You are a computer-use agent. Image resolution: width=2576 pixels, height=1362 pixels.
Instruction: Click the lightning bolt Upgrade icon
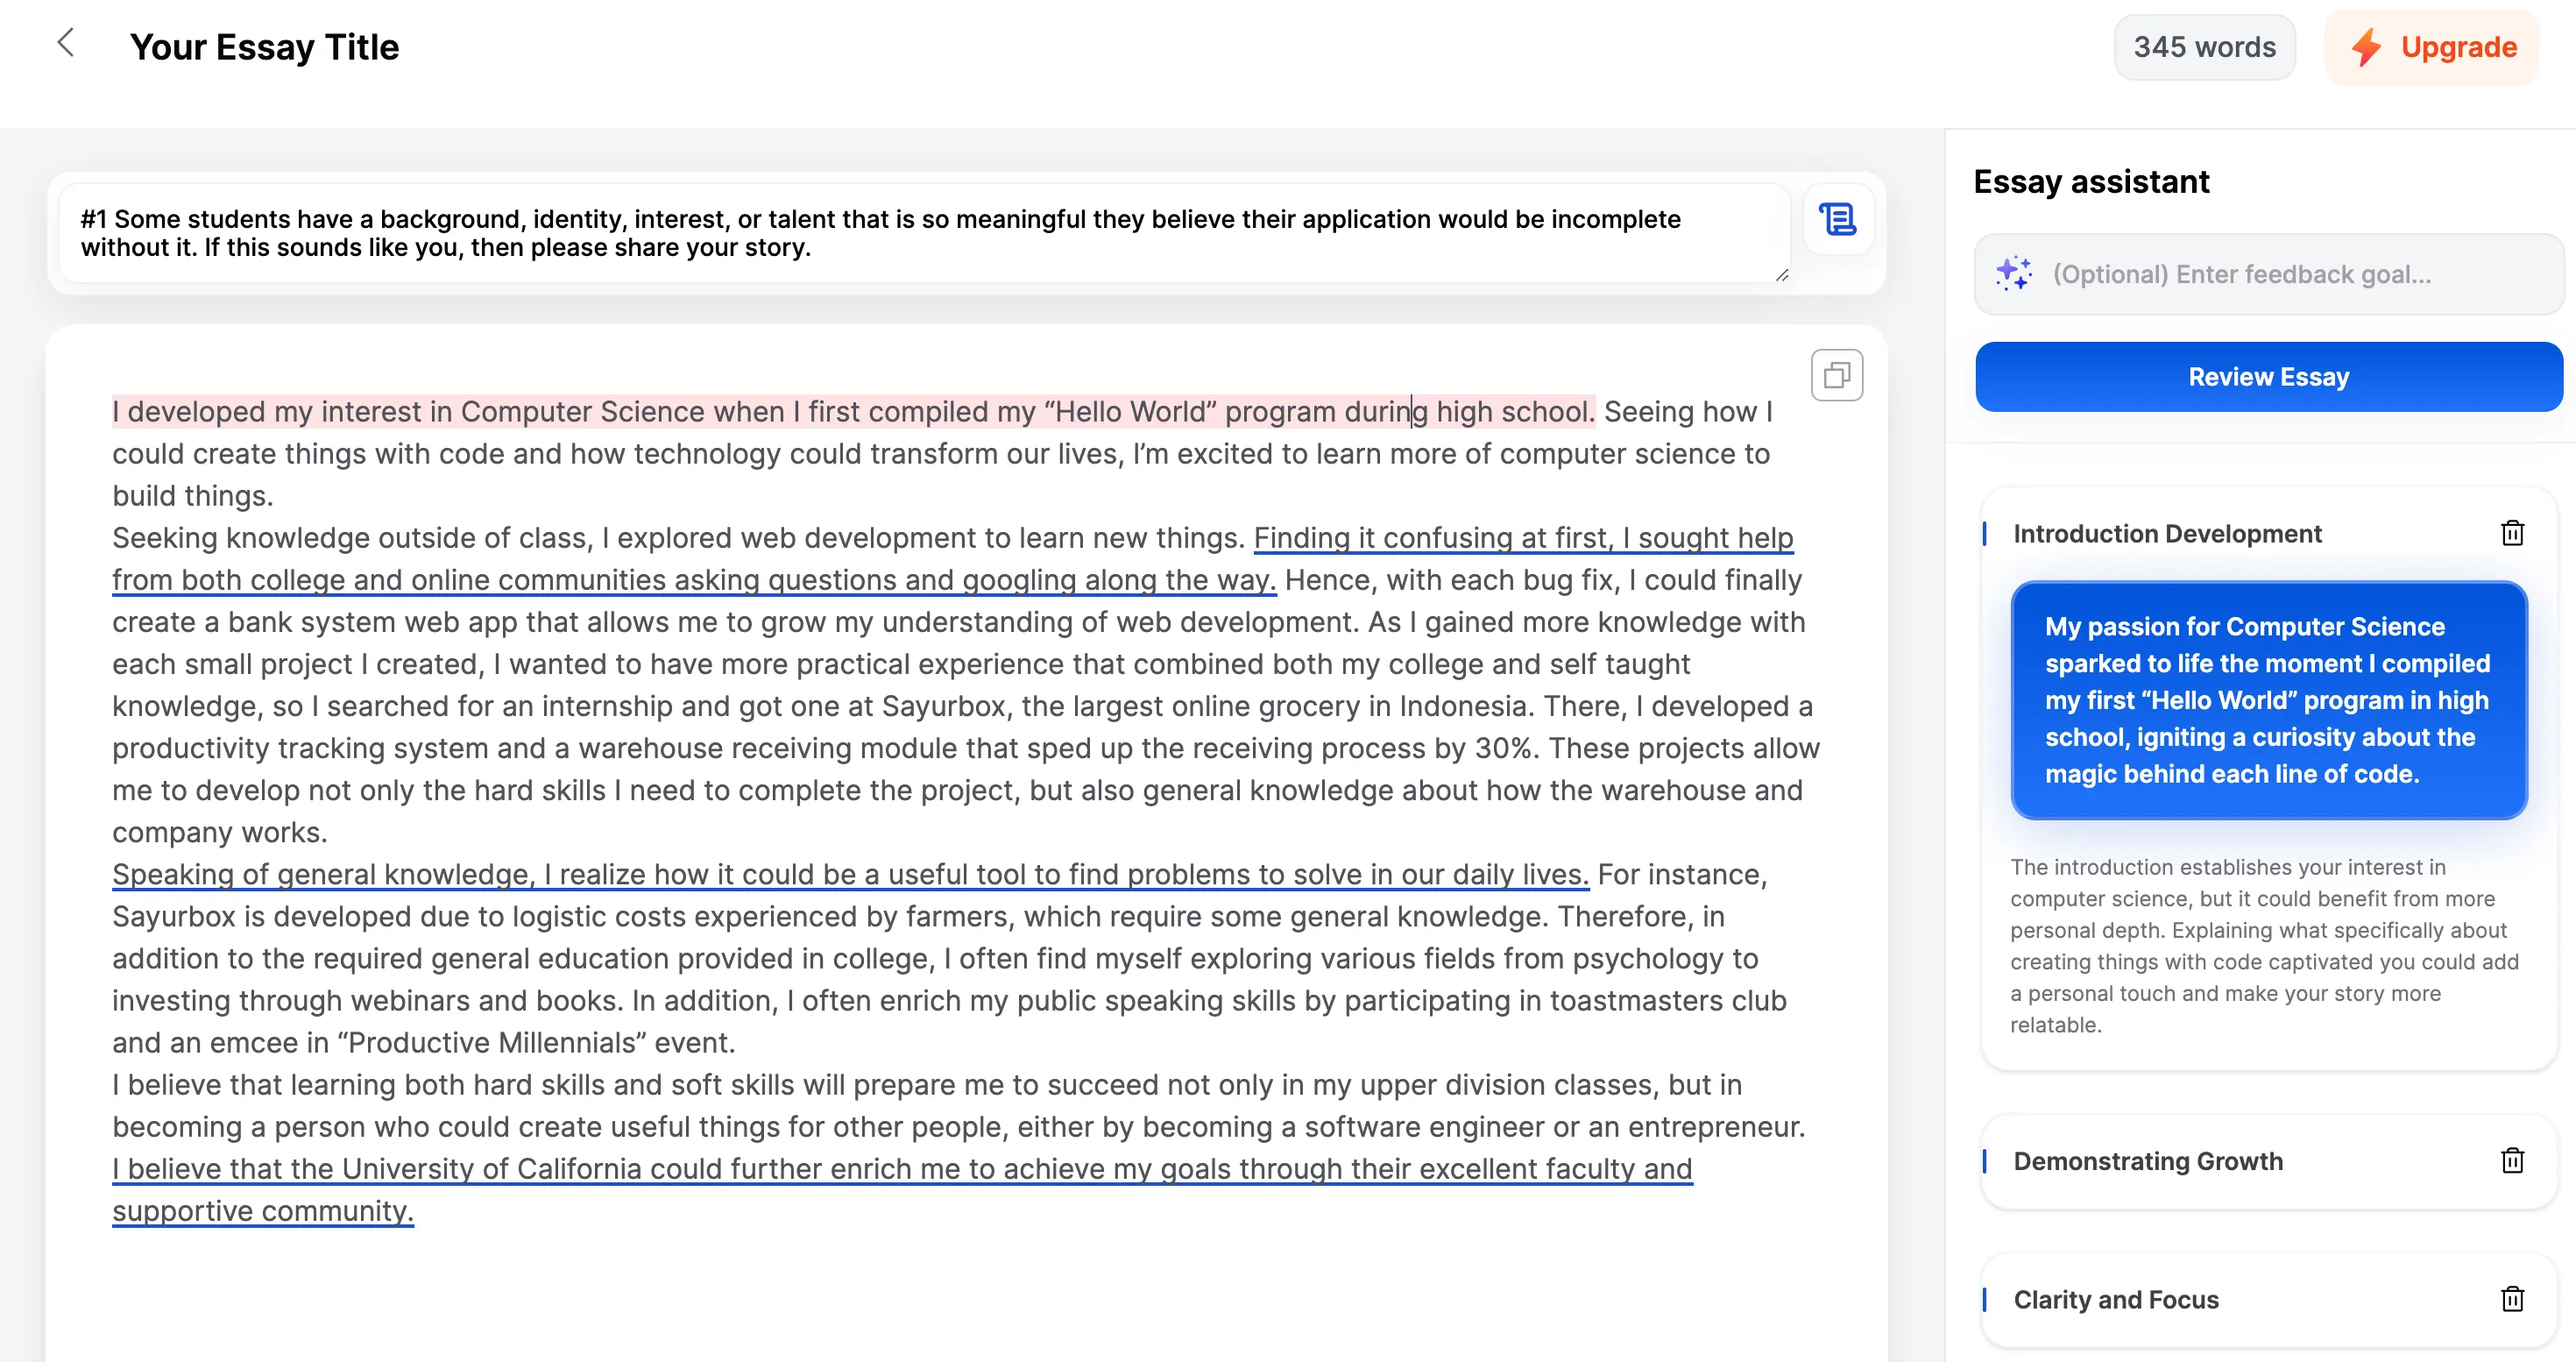click(x=2366, y=47)
